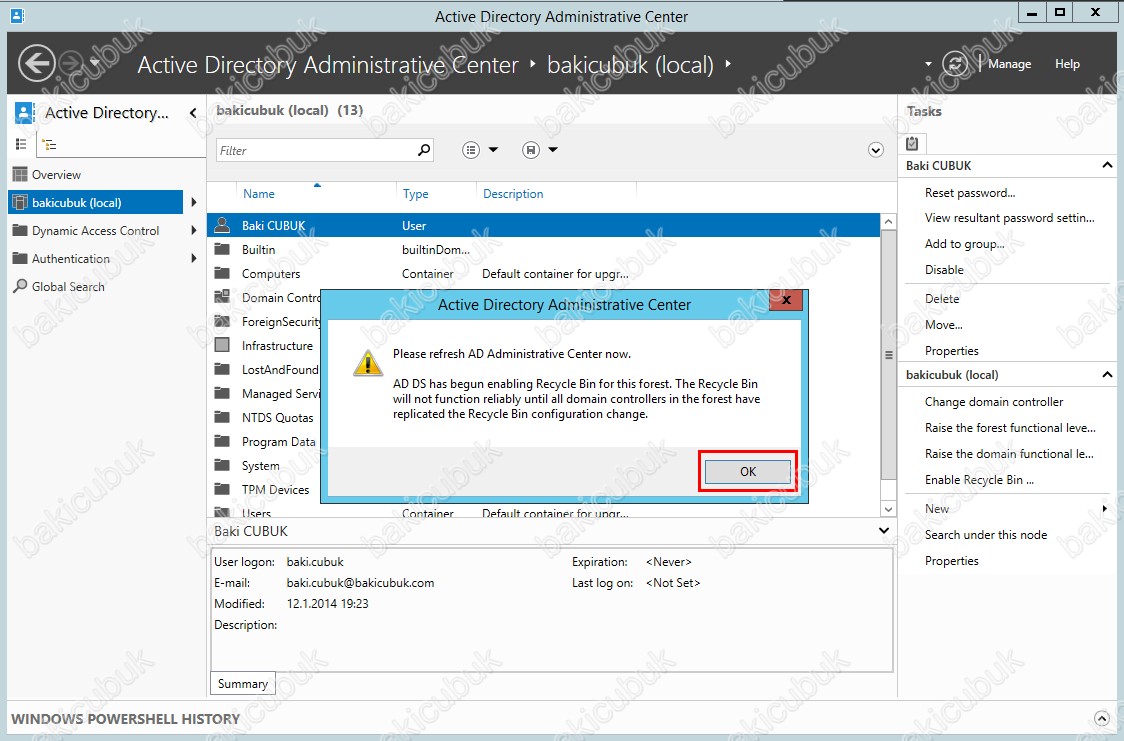The image size is (1124, 741).
Task: Click the Builtin folder icon
Action: [x=222, y=249]
